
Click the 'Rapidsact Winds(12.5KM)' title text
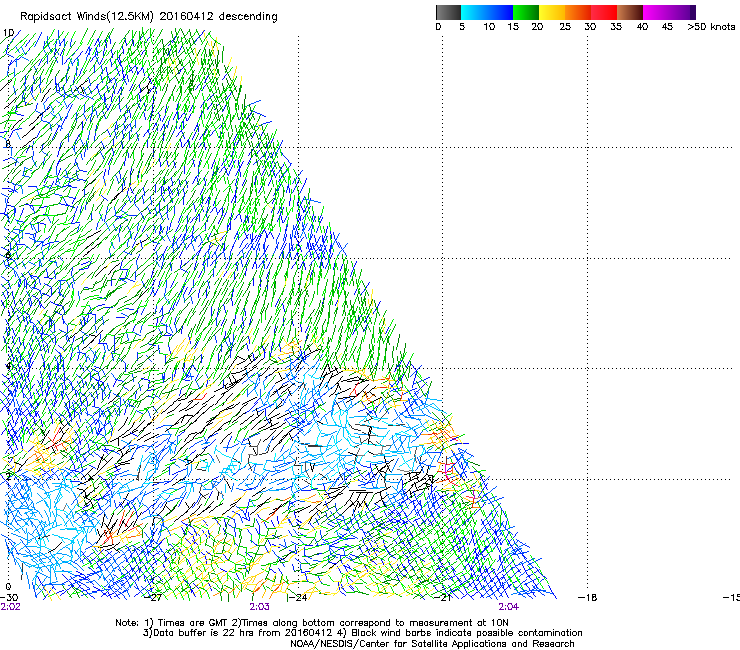pos(87,17)
